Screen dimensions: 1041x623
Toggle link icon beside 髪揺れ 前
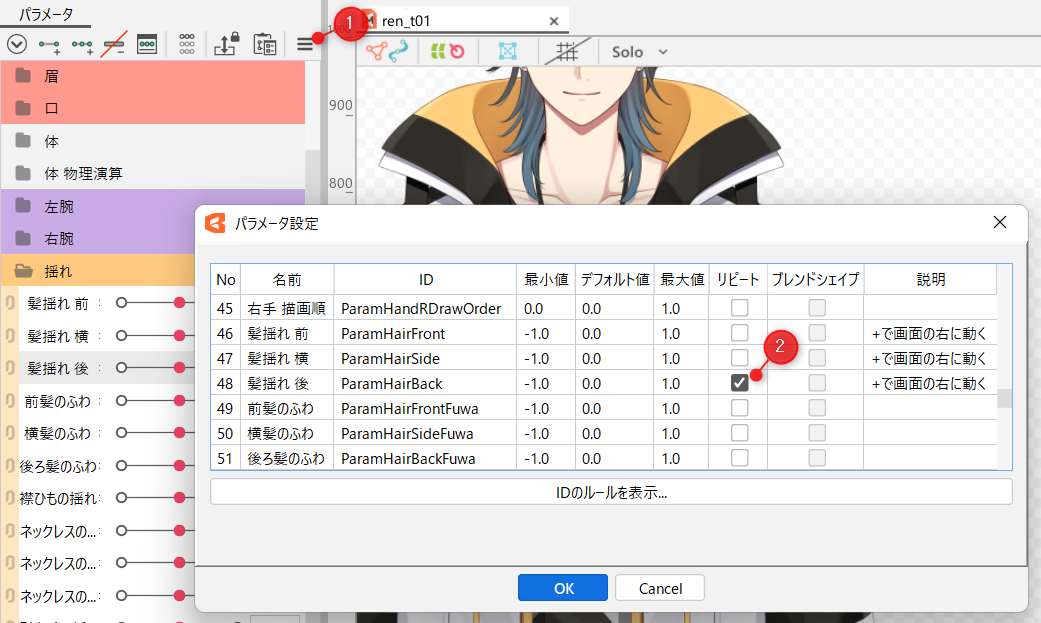point(10,304)
